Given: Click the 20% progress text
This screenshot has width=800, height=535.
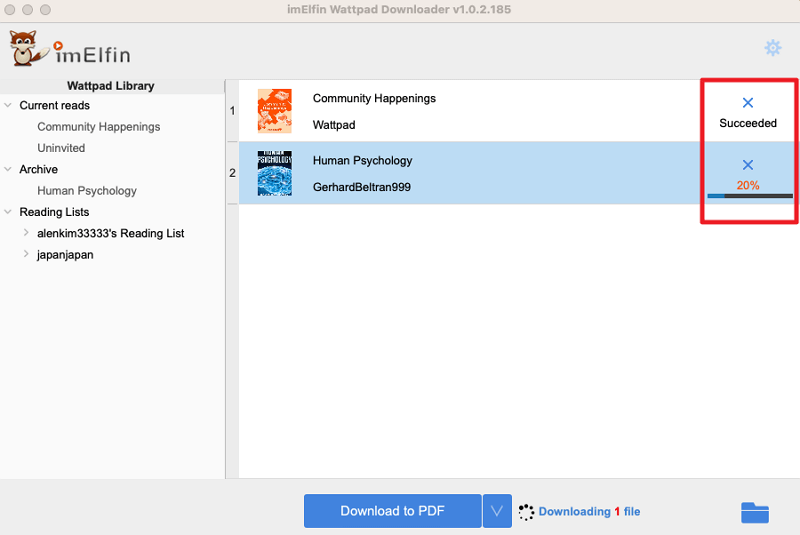Looking at the screenshot, I should [x=747, y=185].
